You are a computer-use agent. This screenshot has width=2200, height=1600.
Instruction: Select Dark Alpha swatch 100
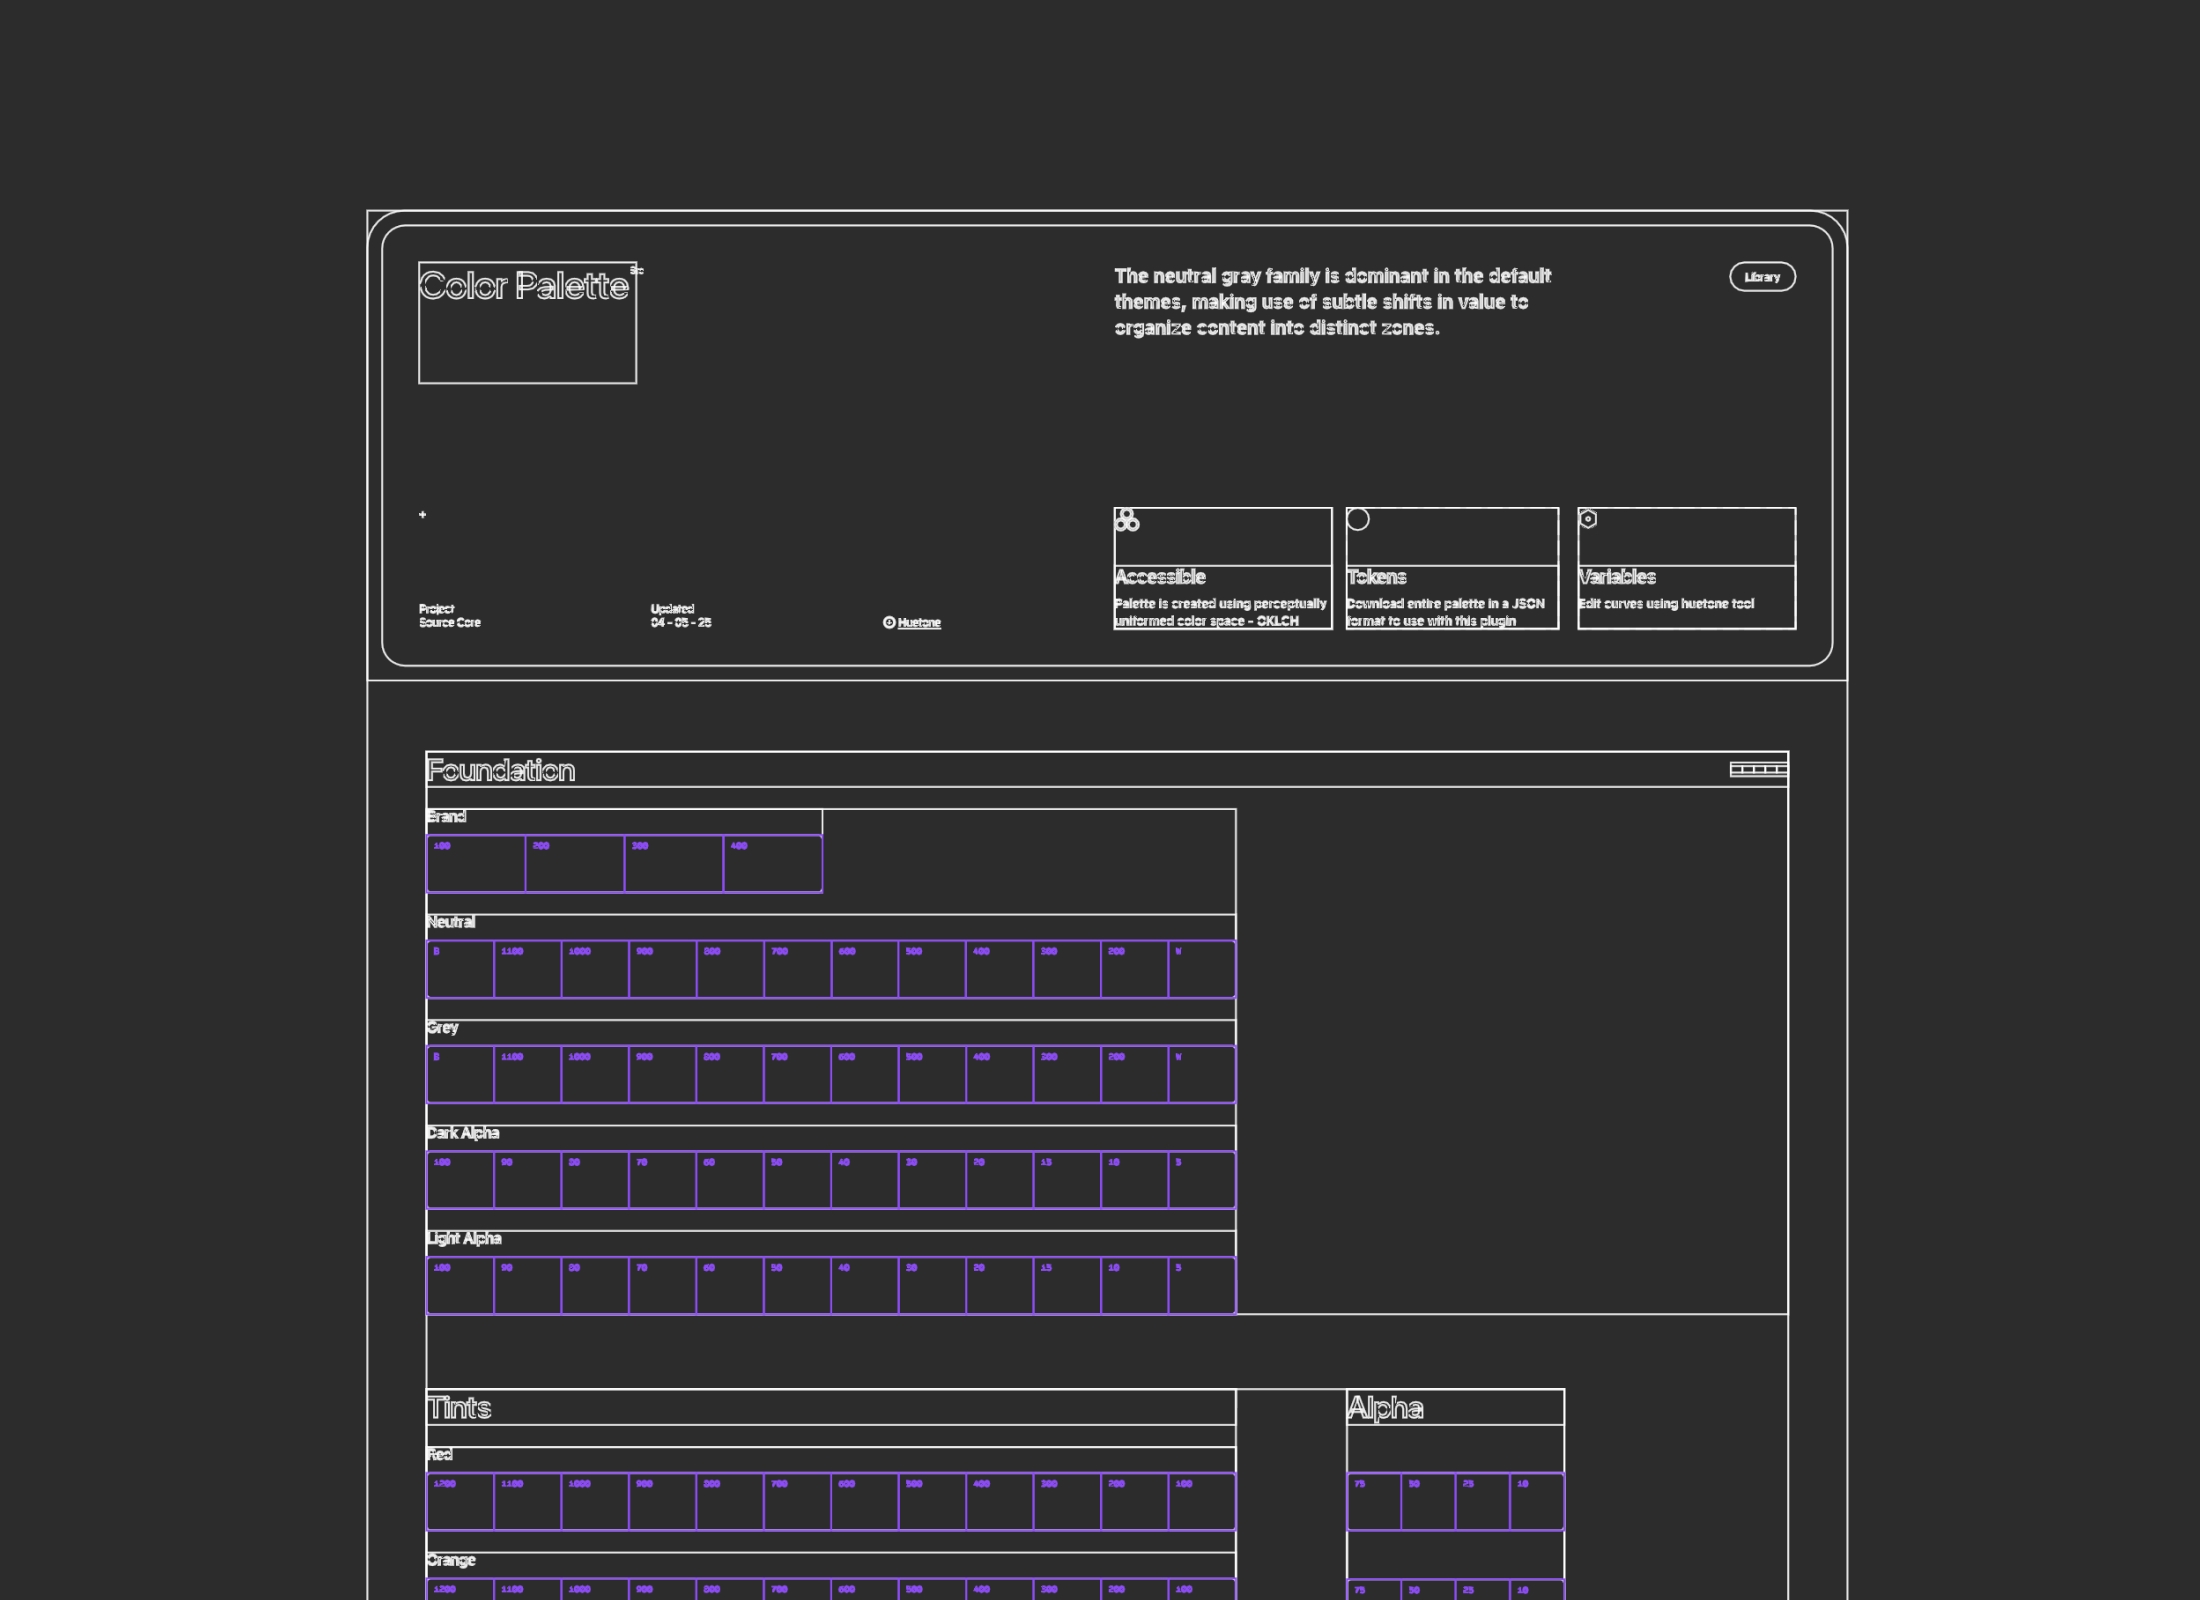click(x=460, y=1180)
